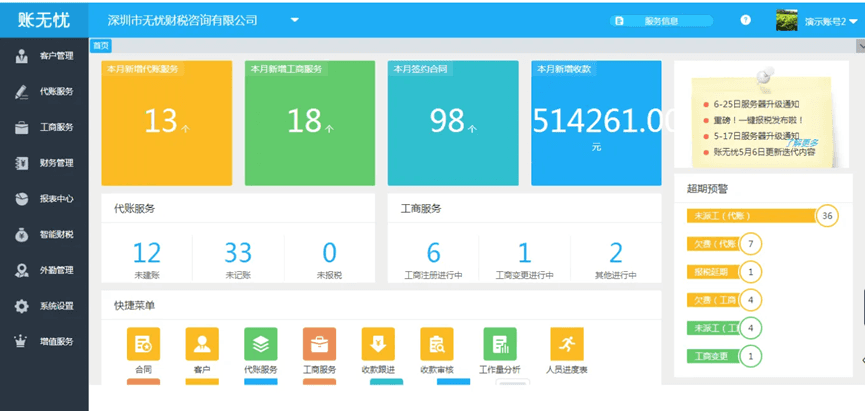Click the 财务管理 icon in sidebar
865x411 pixels.
[x=22, y=163]
